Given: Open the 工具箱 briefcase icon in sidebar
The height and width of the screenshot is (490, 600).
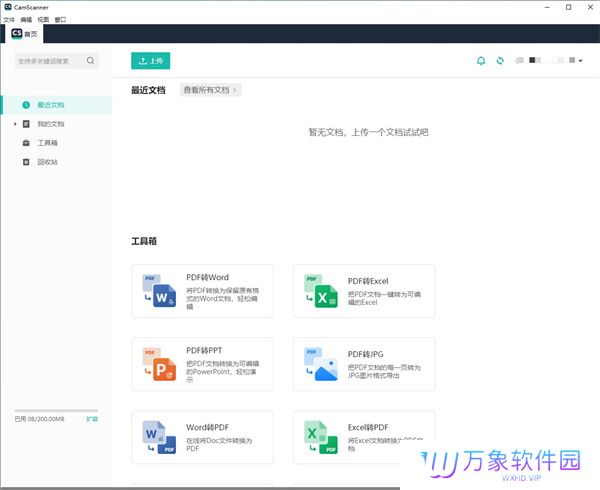Looking at the screenshot, I should point(26,143).
